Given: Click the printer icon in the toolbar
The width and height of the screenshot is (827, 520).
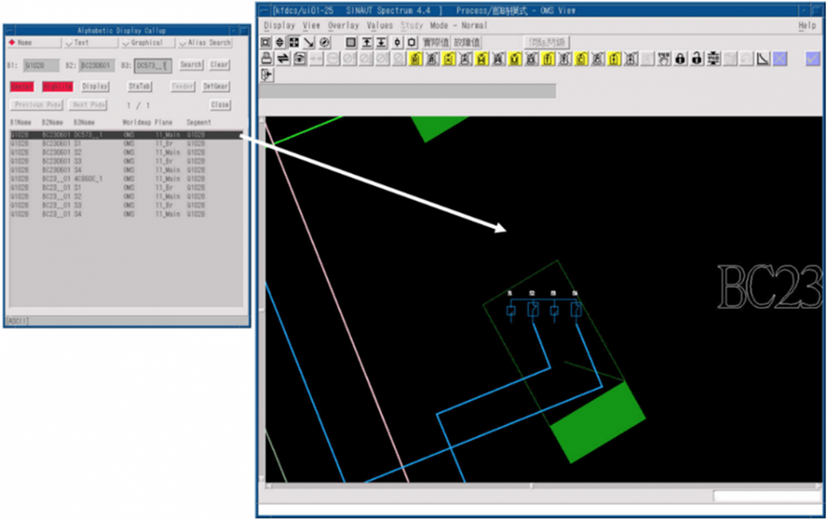Looking at the screenshot, I should (266, 59).
